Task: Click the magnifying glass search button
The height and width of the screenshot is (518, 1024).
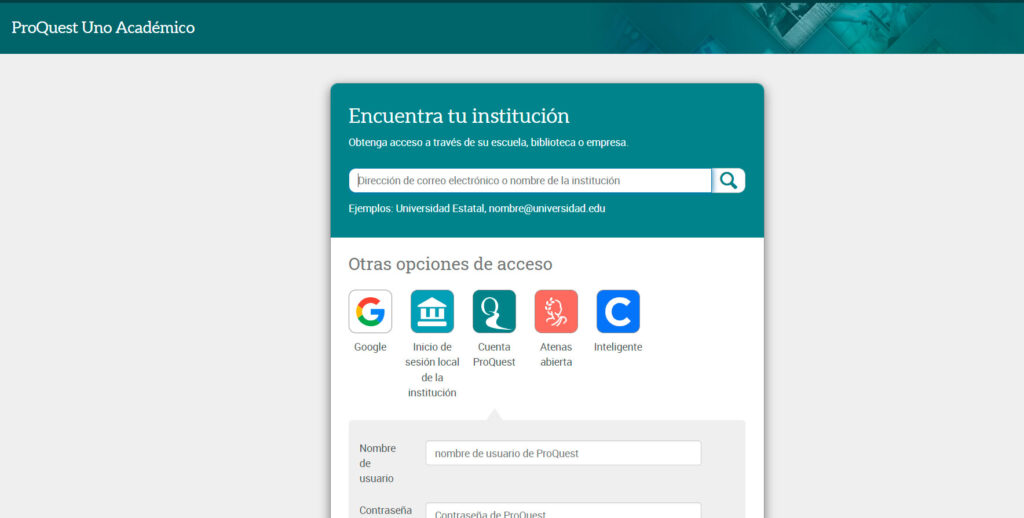Action: (x=728, y=180)
